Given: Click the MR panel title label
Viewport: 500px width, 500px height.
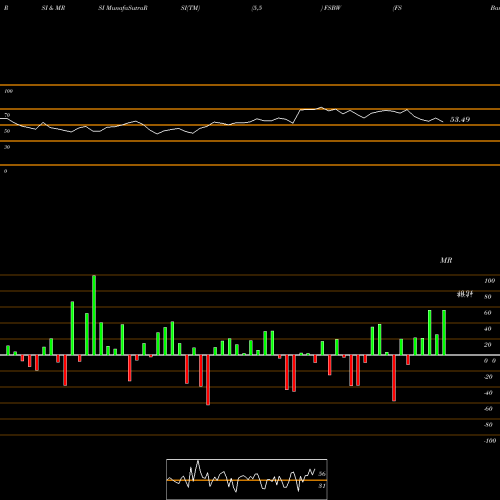Looking at the screenshot, I should (446, 260).
